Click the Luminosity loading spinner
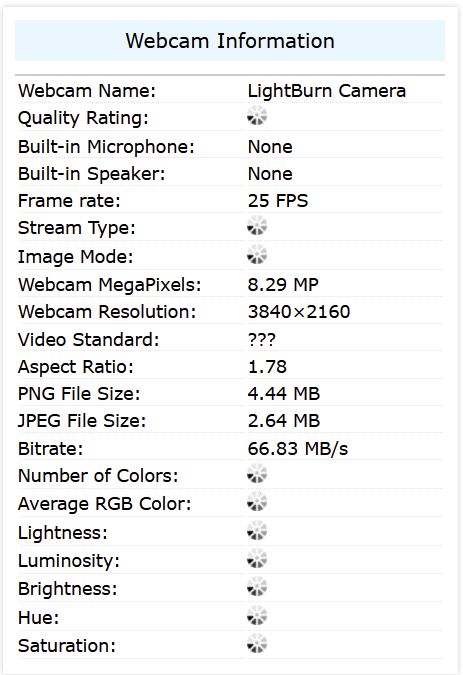The width and height of the screenshot is (463, 675). 257,558
